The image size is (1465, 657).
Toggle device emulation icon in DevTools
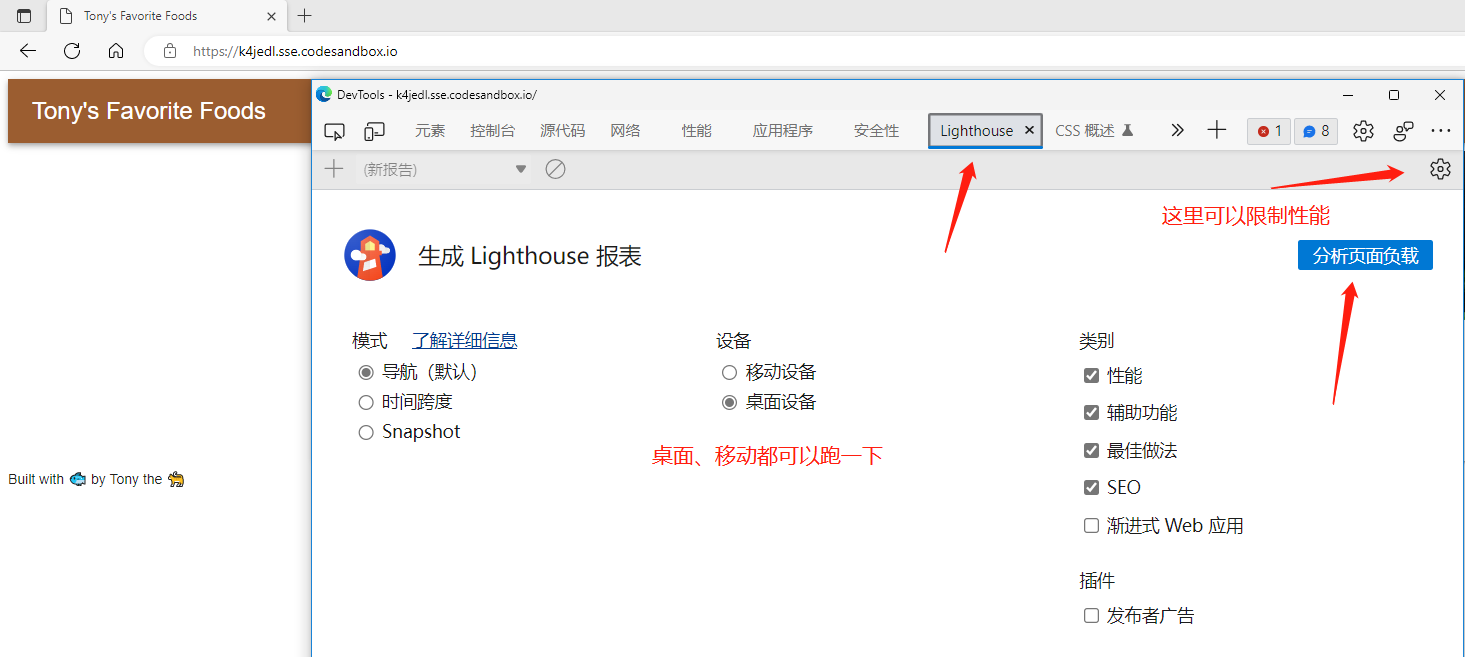pyautogui.click(x=375, y=131)
